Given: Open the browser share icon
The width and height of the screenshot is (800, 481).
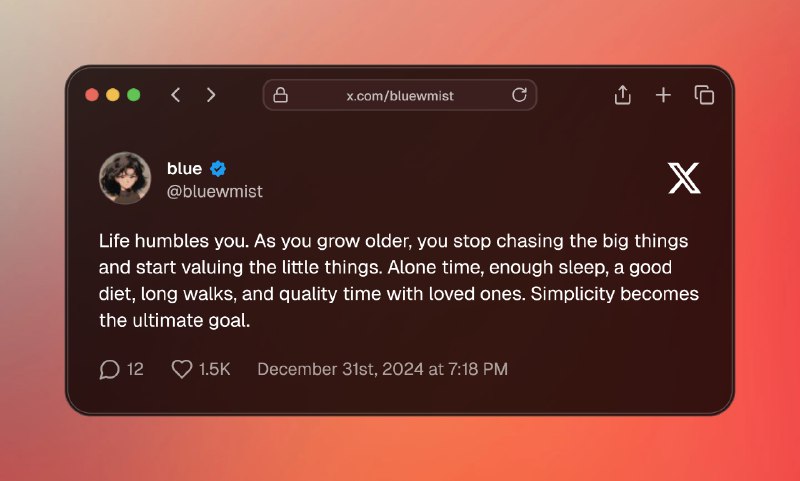Looking at the screenshot, I should pyautogui.click(x=622, y=95).
